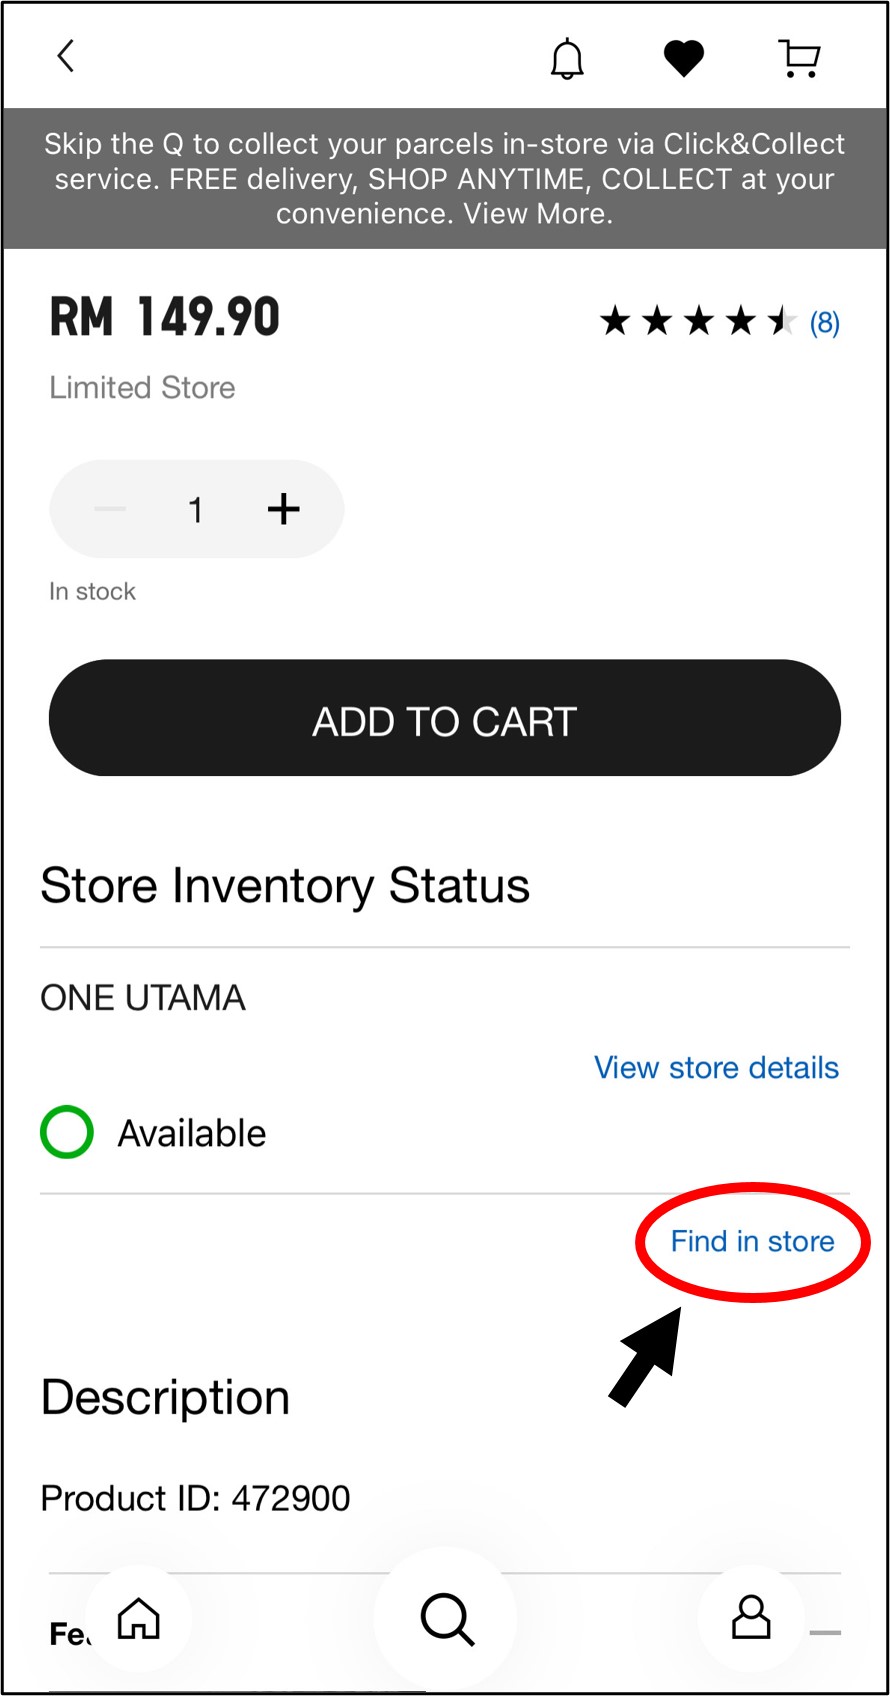The width and height of the screenshot is (890, 1696).
Task: Tap the back arrow at top
Action: [x=66, y=57]
